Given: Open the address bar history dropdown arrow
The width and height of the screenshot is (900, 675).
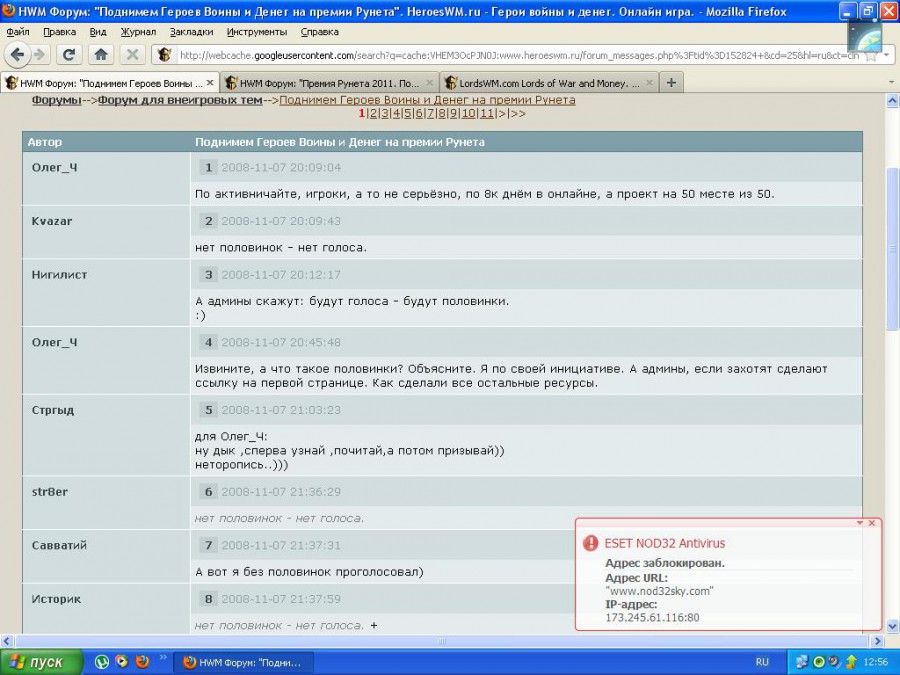Looking at the screenshot, I should (887, 55).
